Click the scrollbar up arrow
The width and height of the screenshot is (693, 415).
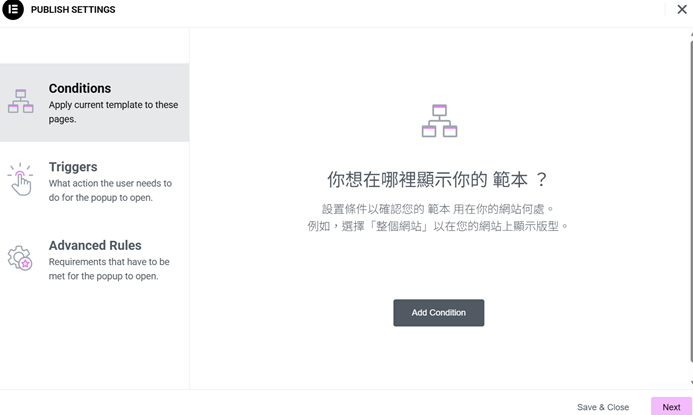689,33
